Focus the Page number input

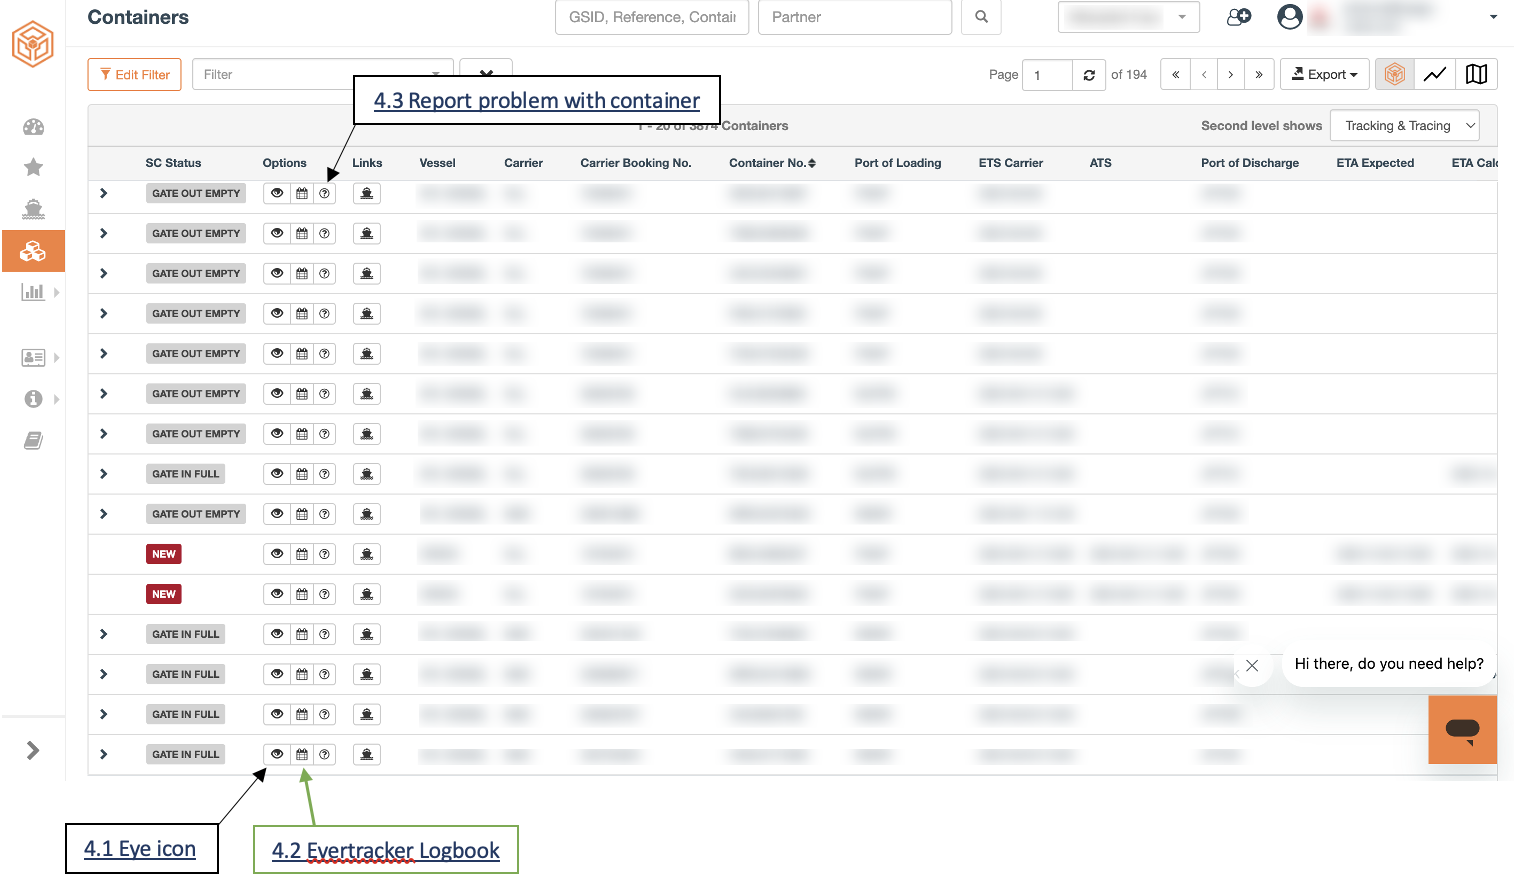click(1047, 75)
